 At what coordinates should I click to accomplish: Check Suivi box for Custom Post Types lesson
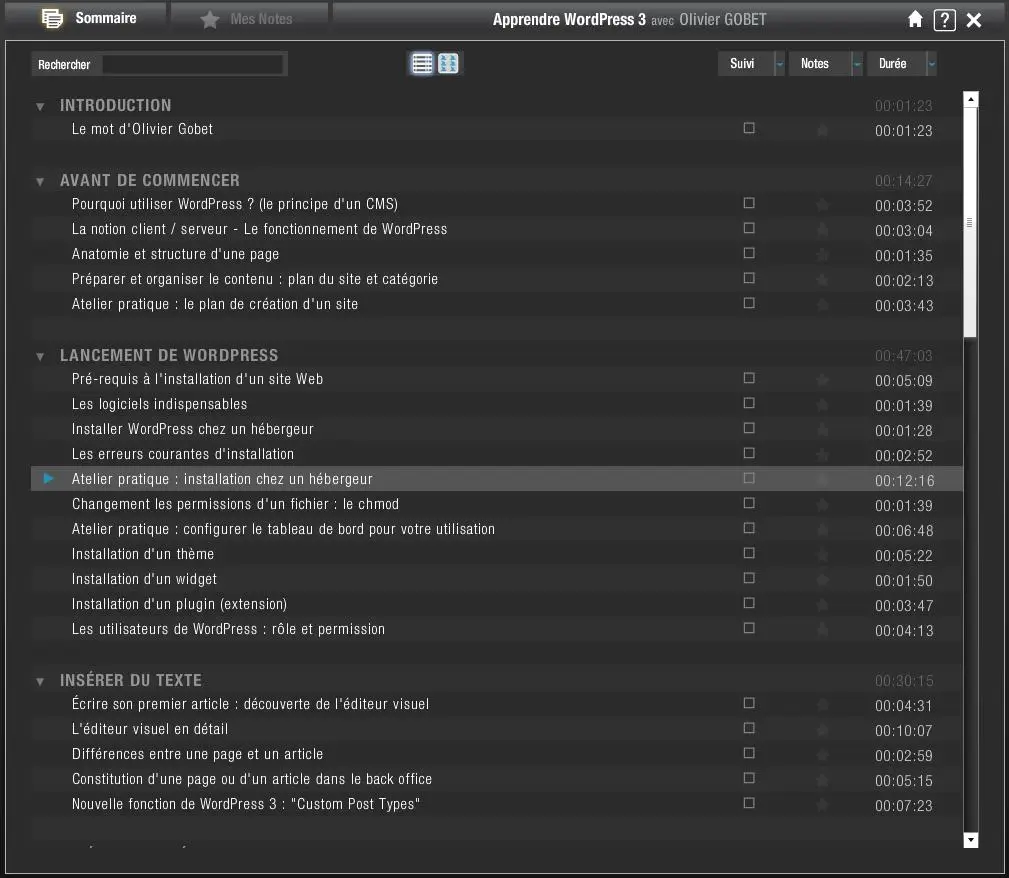[749, 803]
